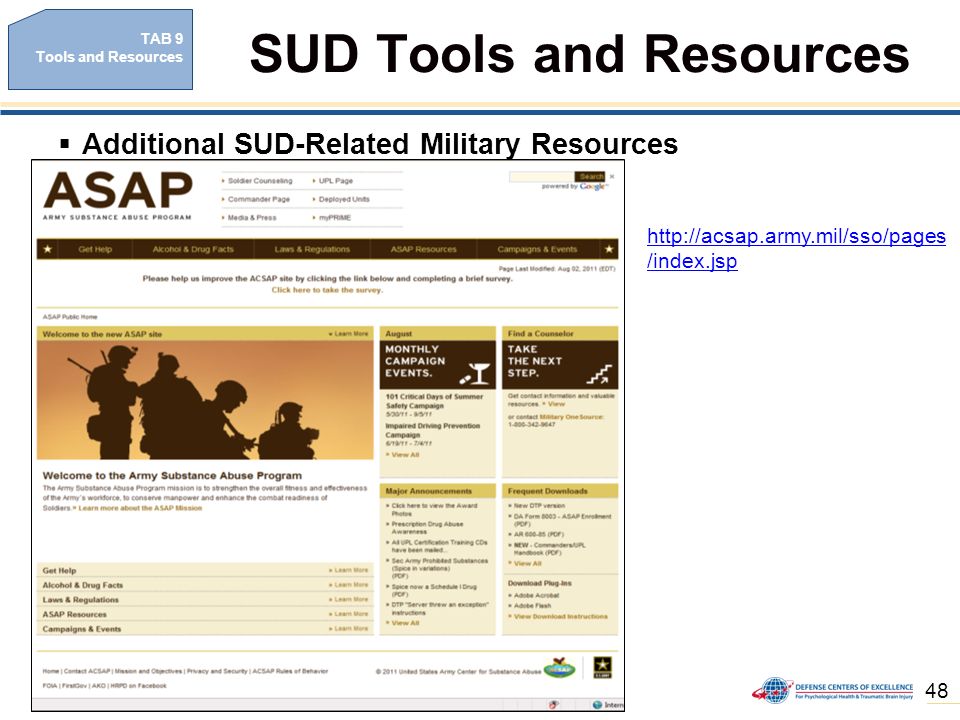Open the Military One Source link

tap(571, 417)
